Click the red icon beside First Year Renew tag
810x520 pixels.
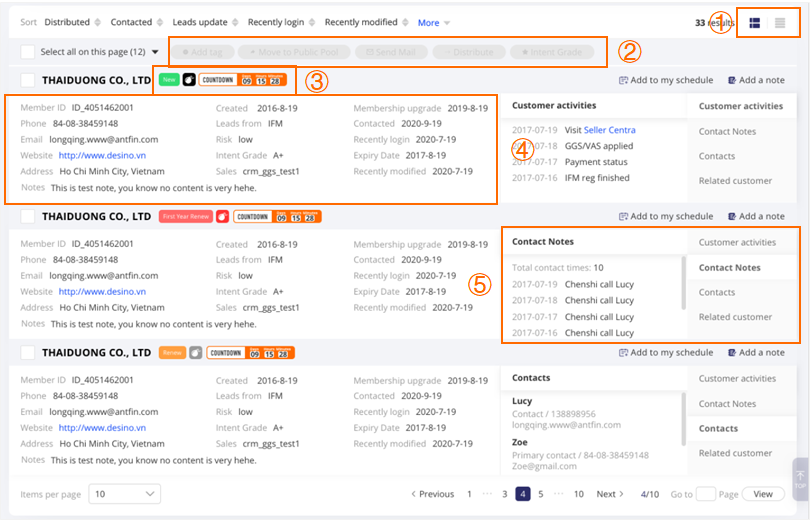[x=223, y=216]
